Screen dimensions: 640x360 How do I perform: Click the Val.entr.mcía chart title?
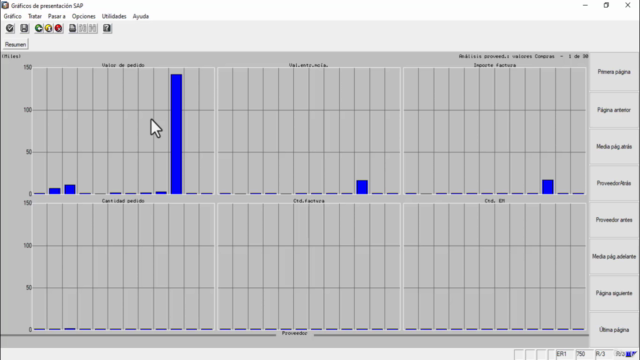309,65
